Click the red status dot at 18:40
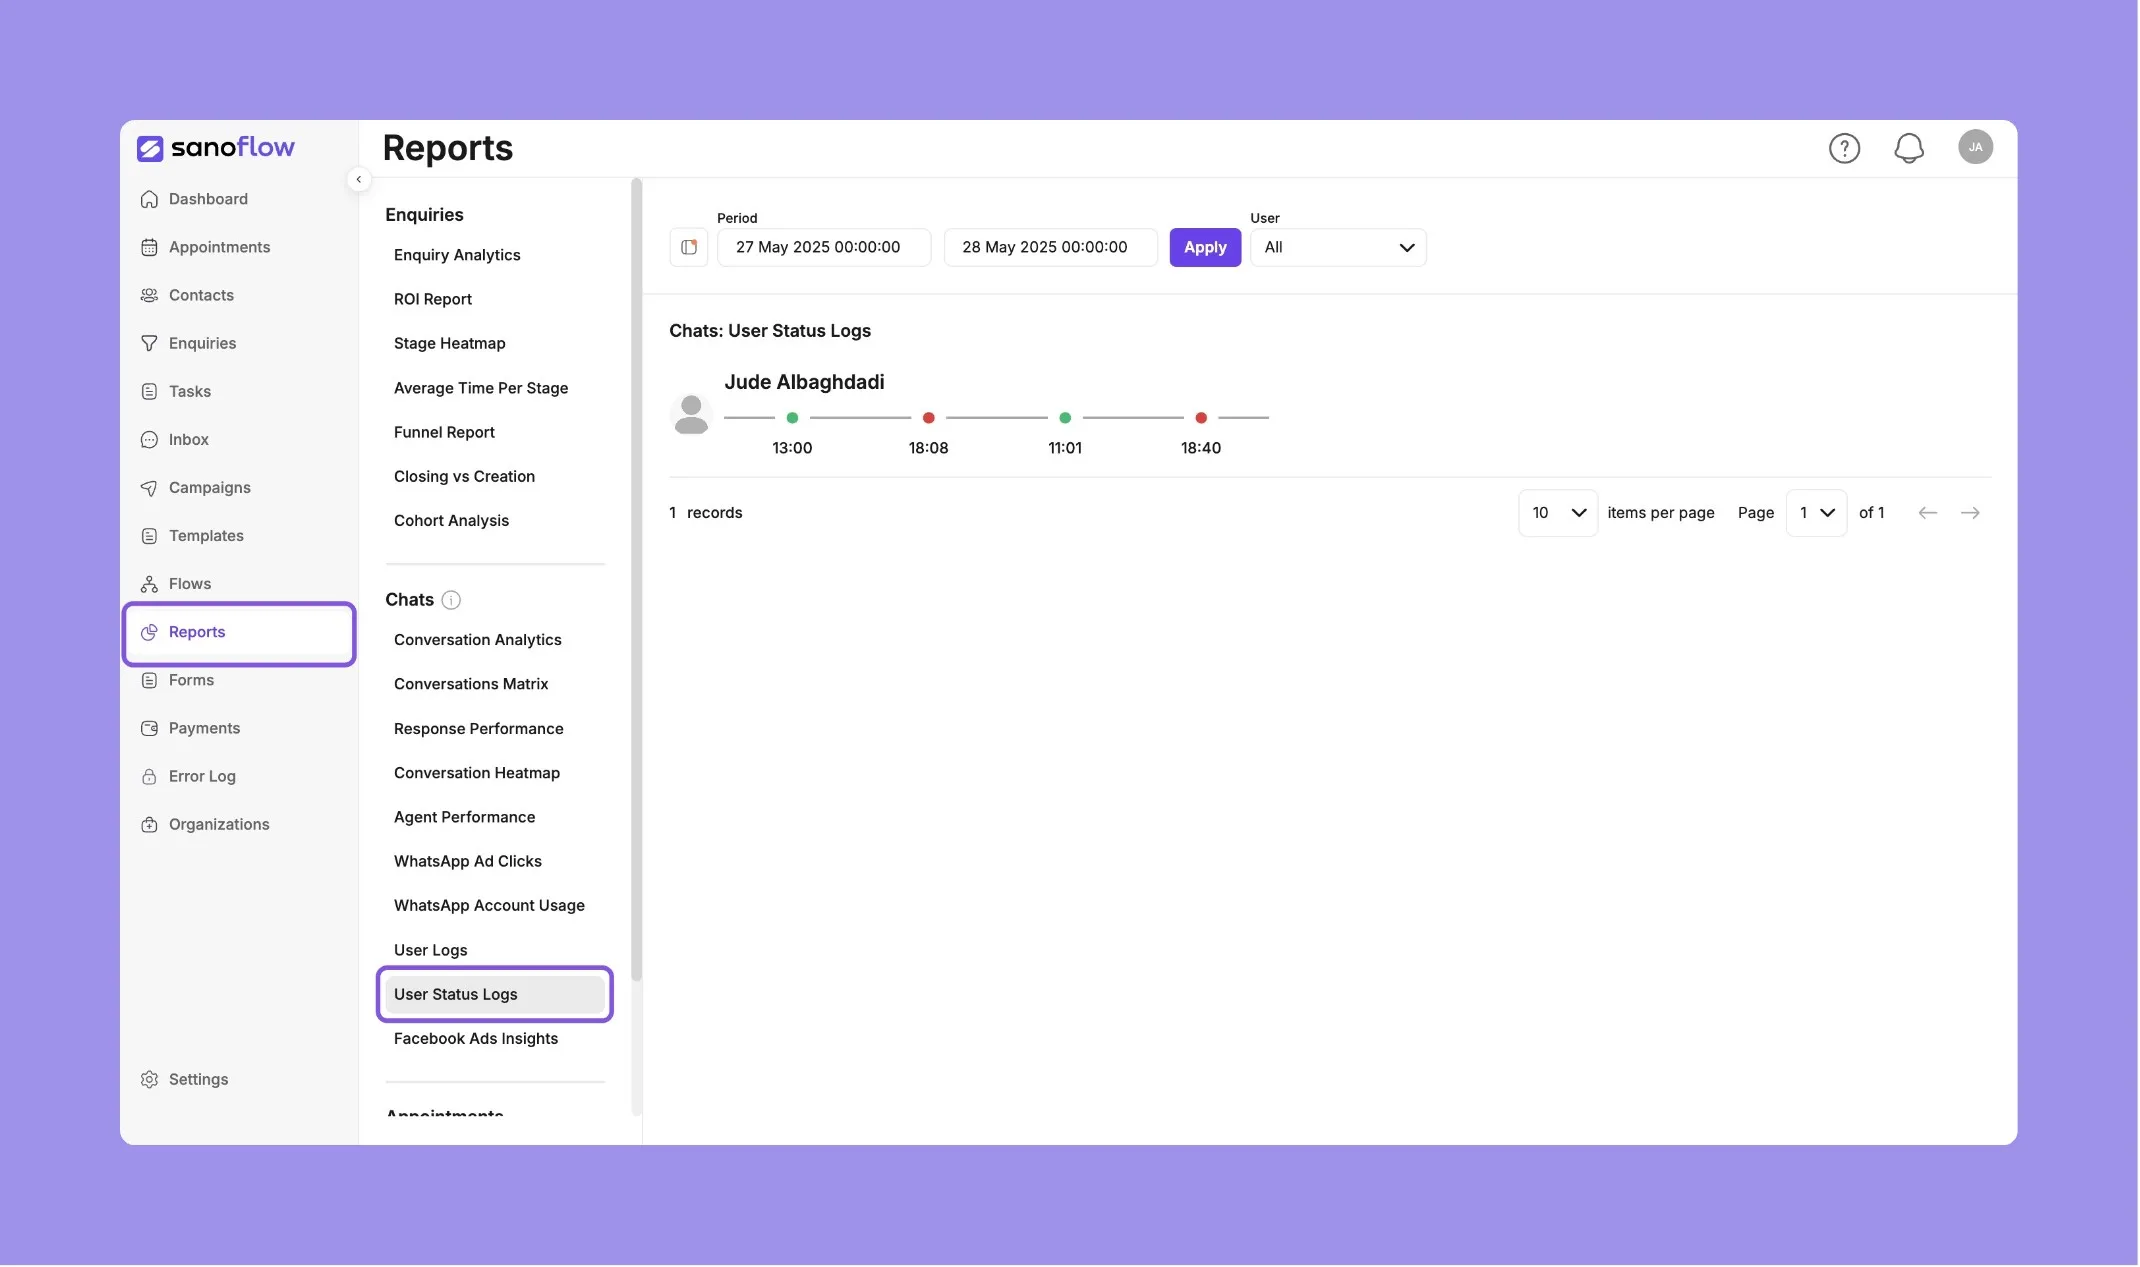 click(1201, 418)
